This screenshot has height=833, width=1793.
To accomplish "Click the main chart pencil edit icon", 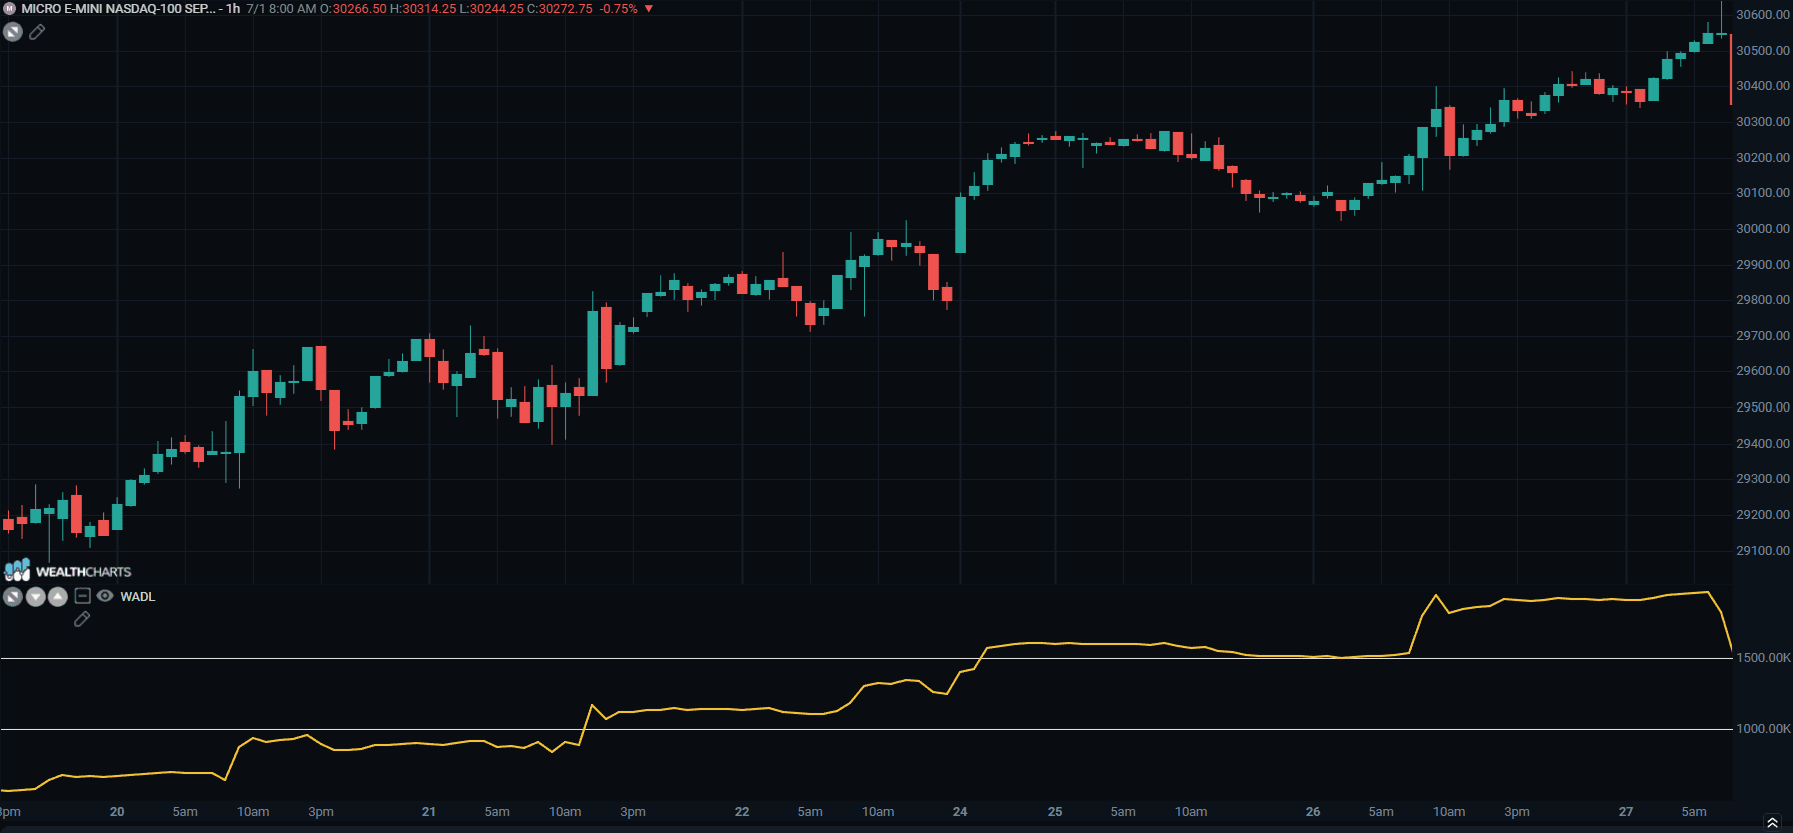I will (x=37, y=32).
